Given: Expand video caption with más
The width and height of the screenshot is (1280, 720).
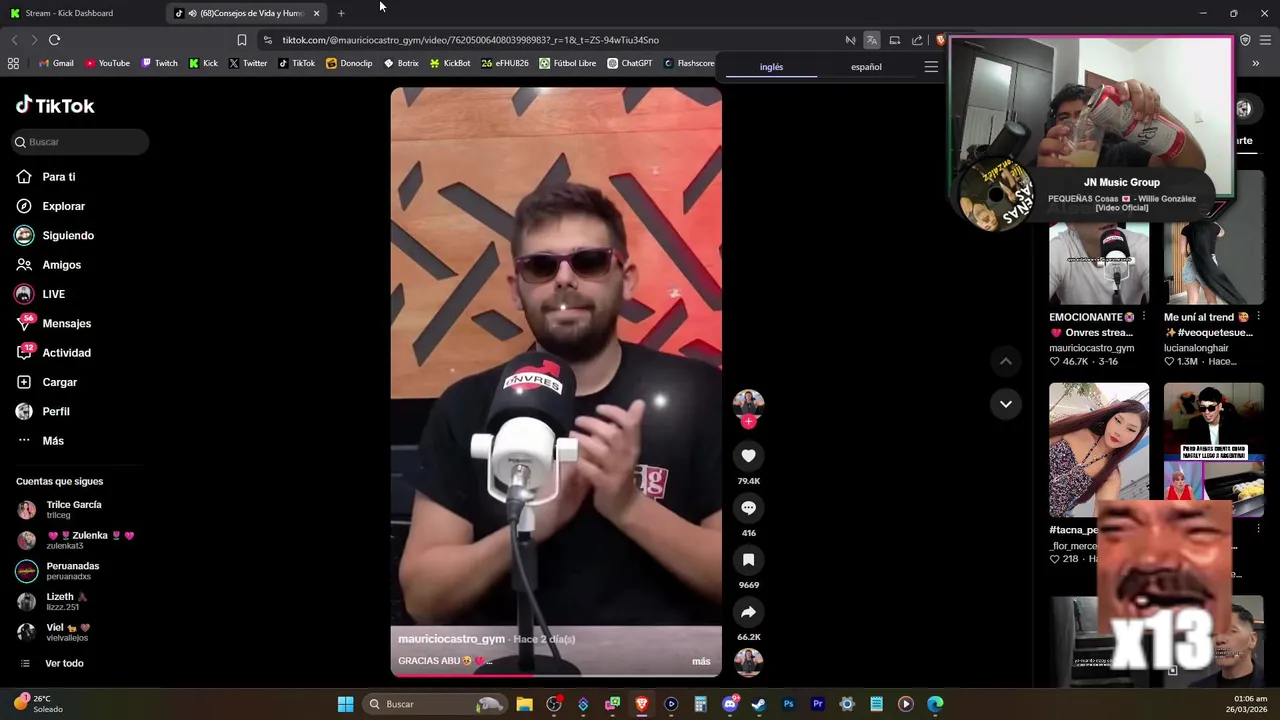Looking at the screenshot, I should click(x=701, y=661).
